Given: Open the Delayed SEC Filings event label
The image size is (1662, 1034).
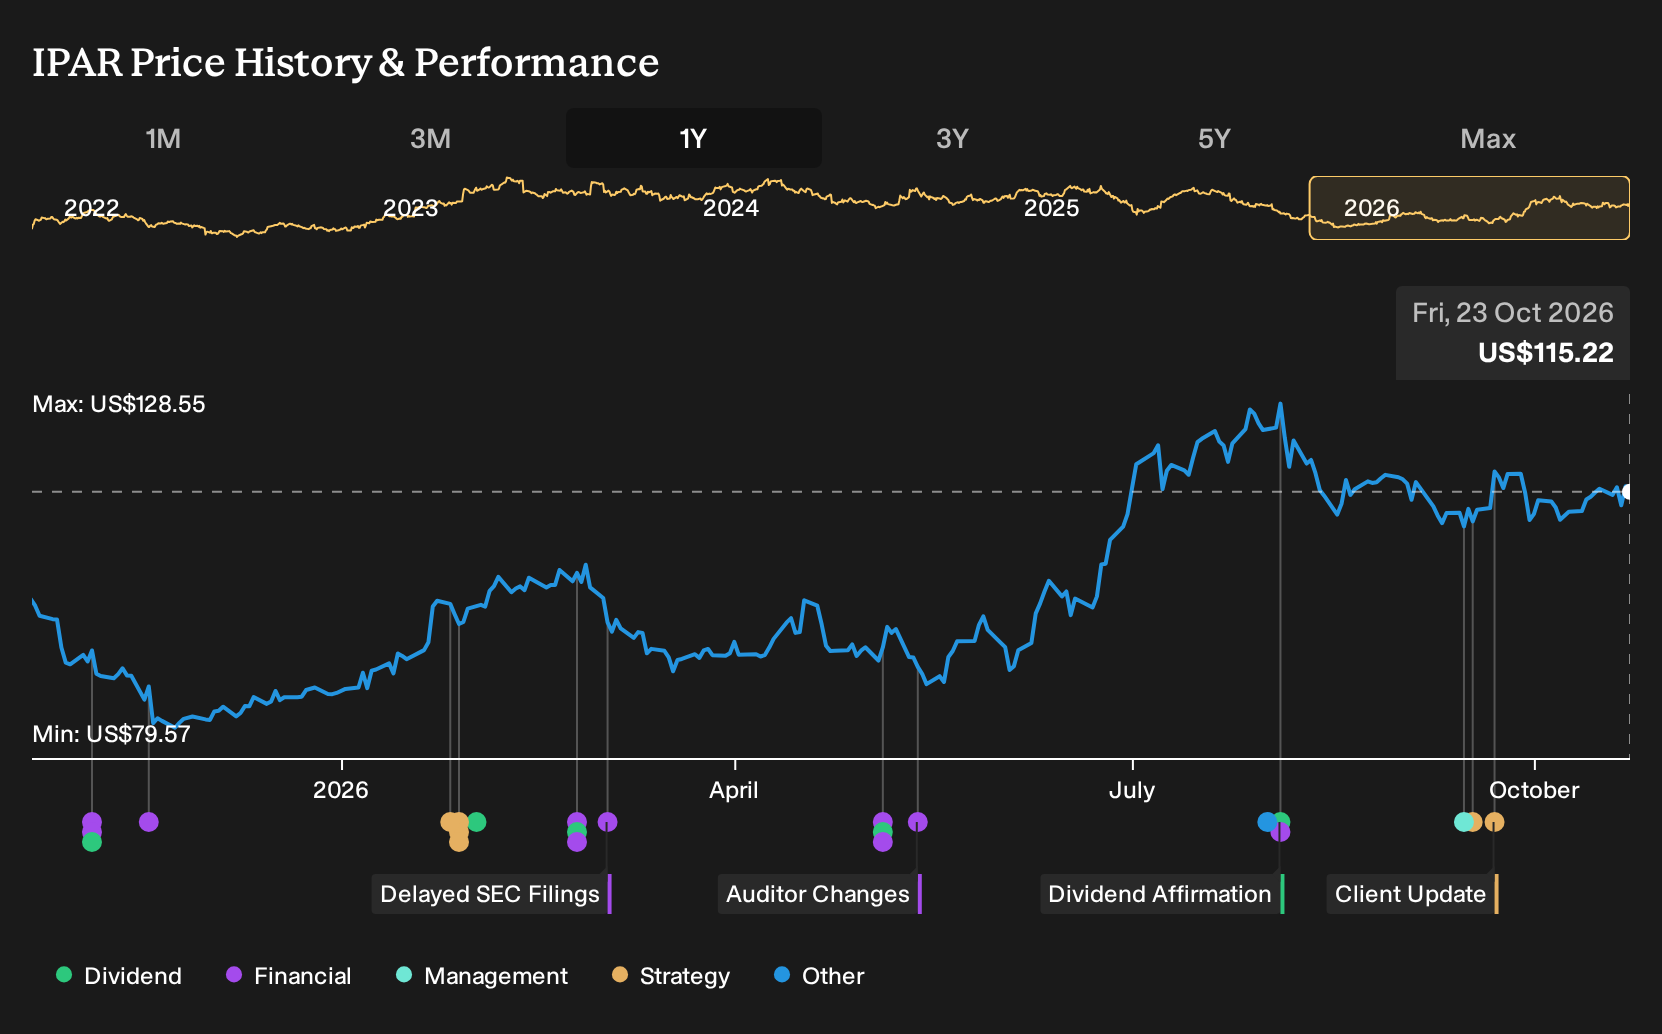Looking at the screenshot, I should tap(491, 894).
